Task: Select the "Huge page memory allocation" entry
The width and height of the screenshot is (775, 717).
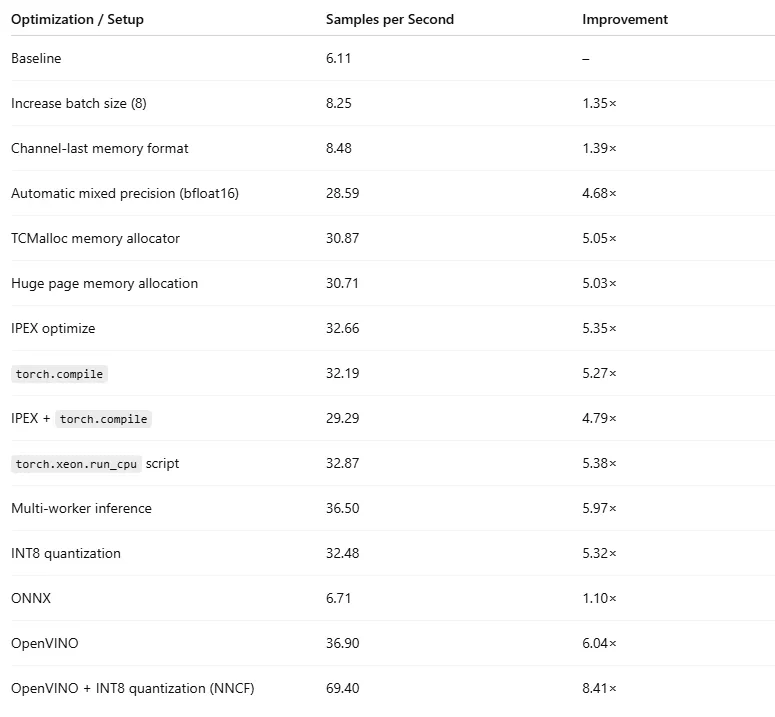Action: click(x=104, y=283)
